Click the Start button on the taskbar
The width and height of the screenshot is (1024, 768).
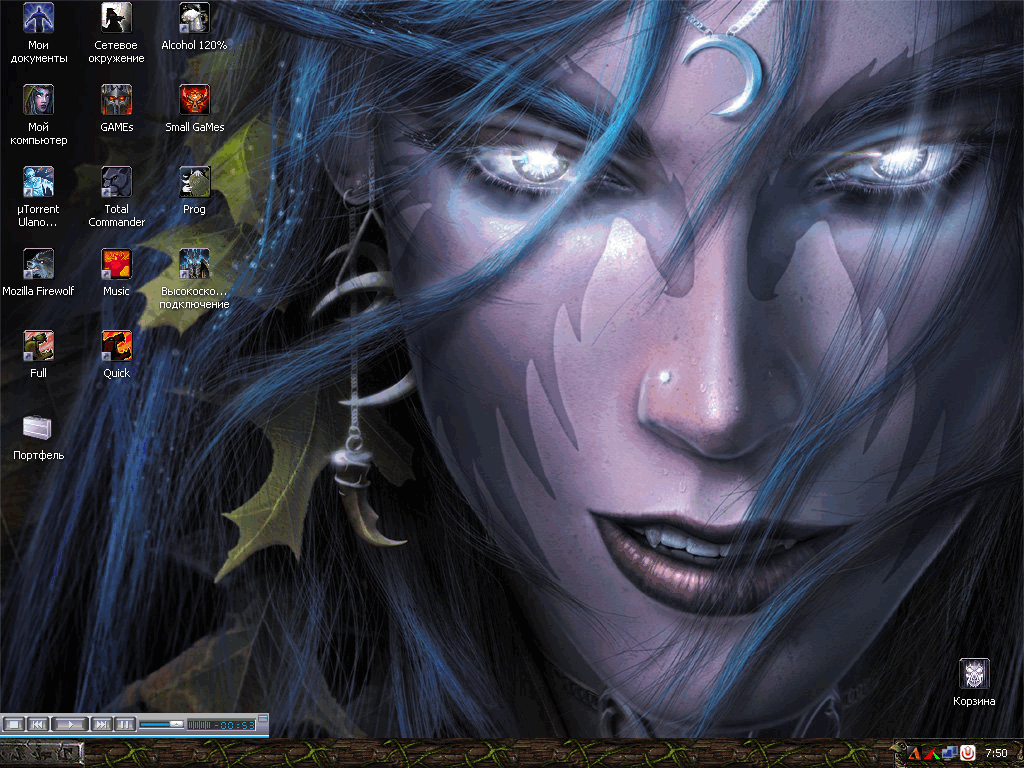(40, 754)
